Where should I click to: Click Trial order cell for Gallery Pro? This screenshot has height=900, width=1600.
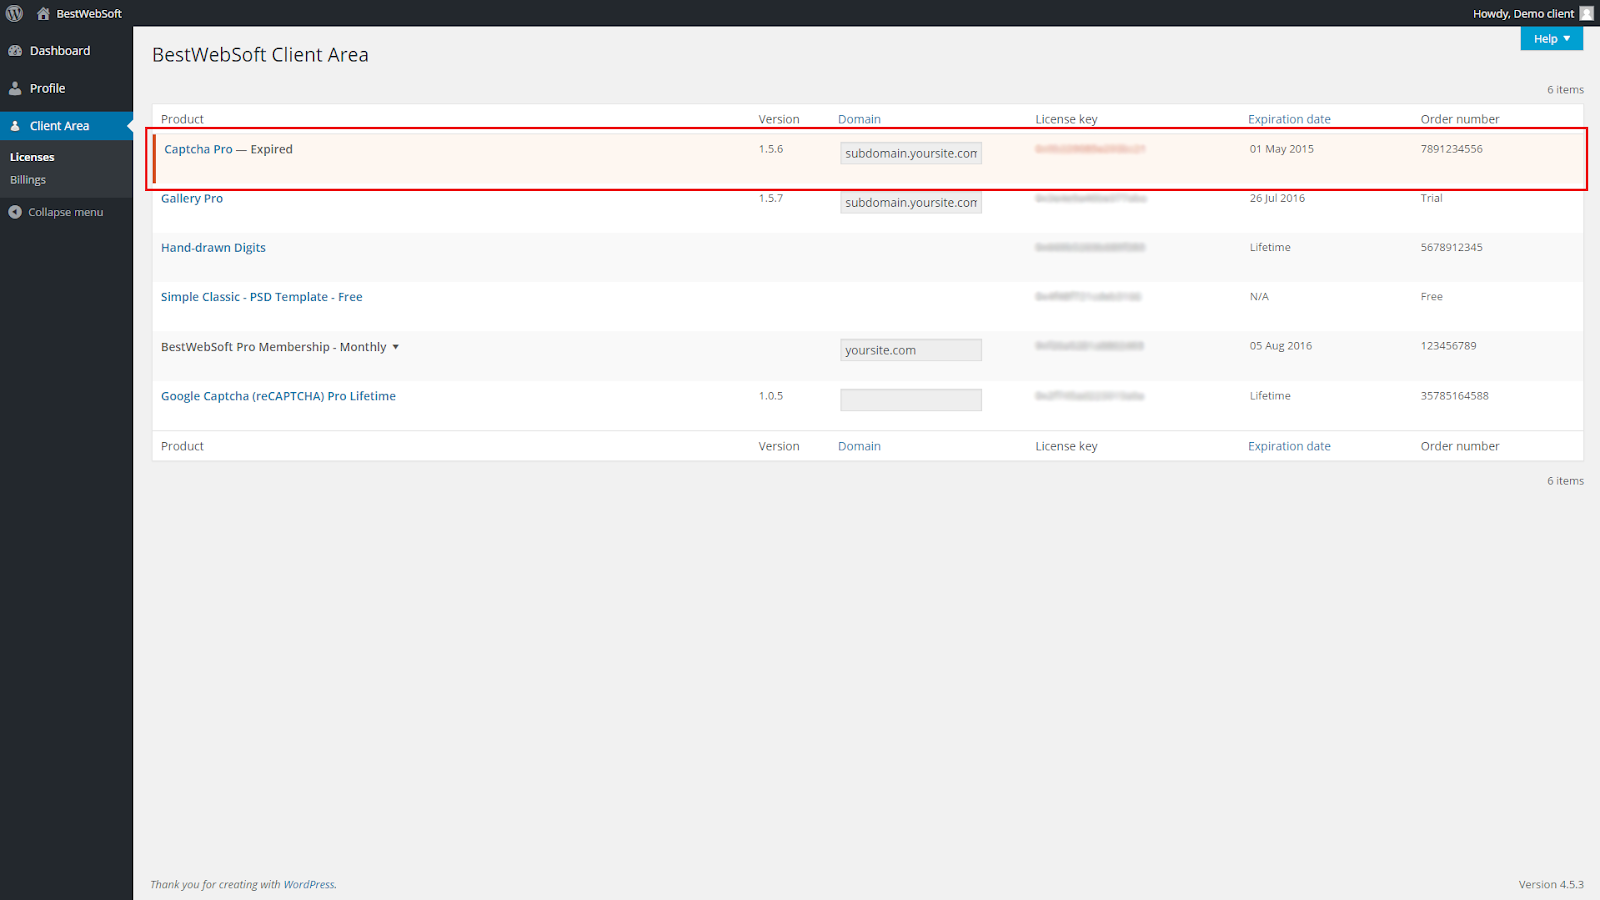tap(1431, 198)
